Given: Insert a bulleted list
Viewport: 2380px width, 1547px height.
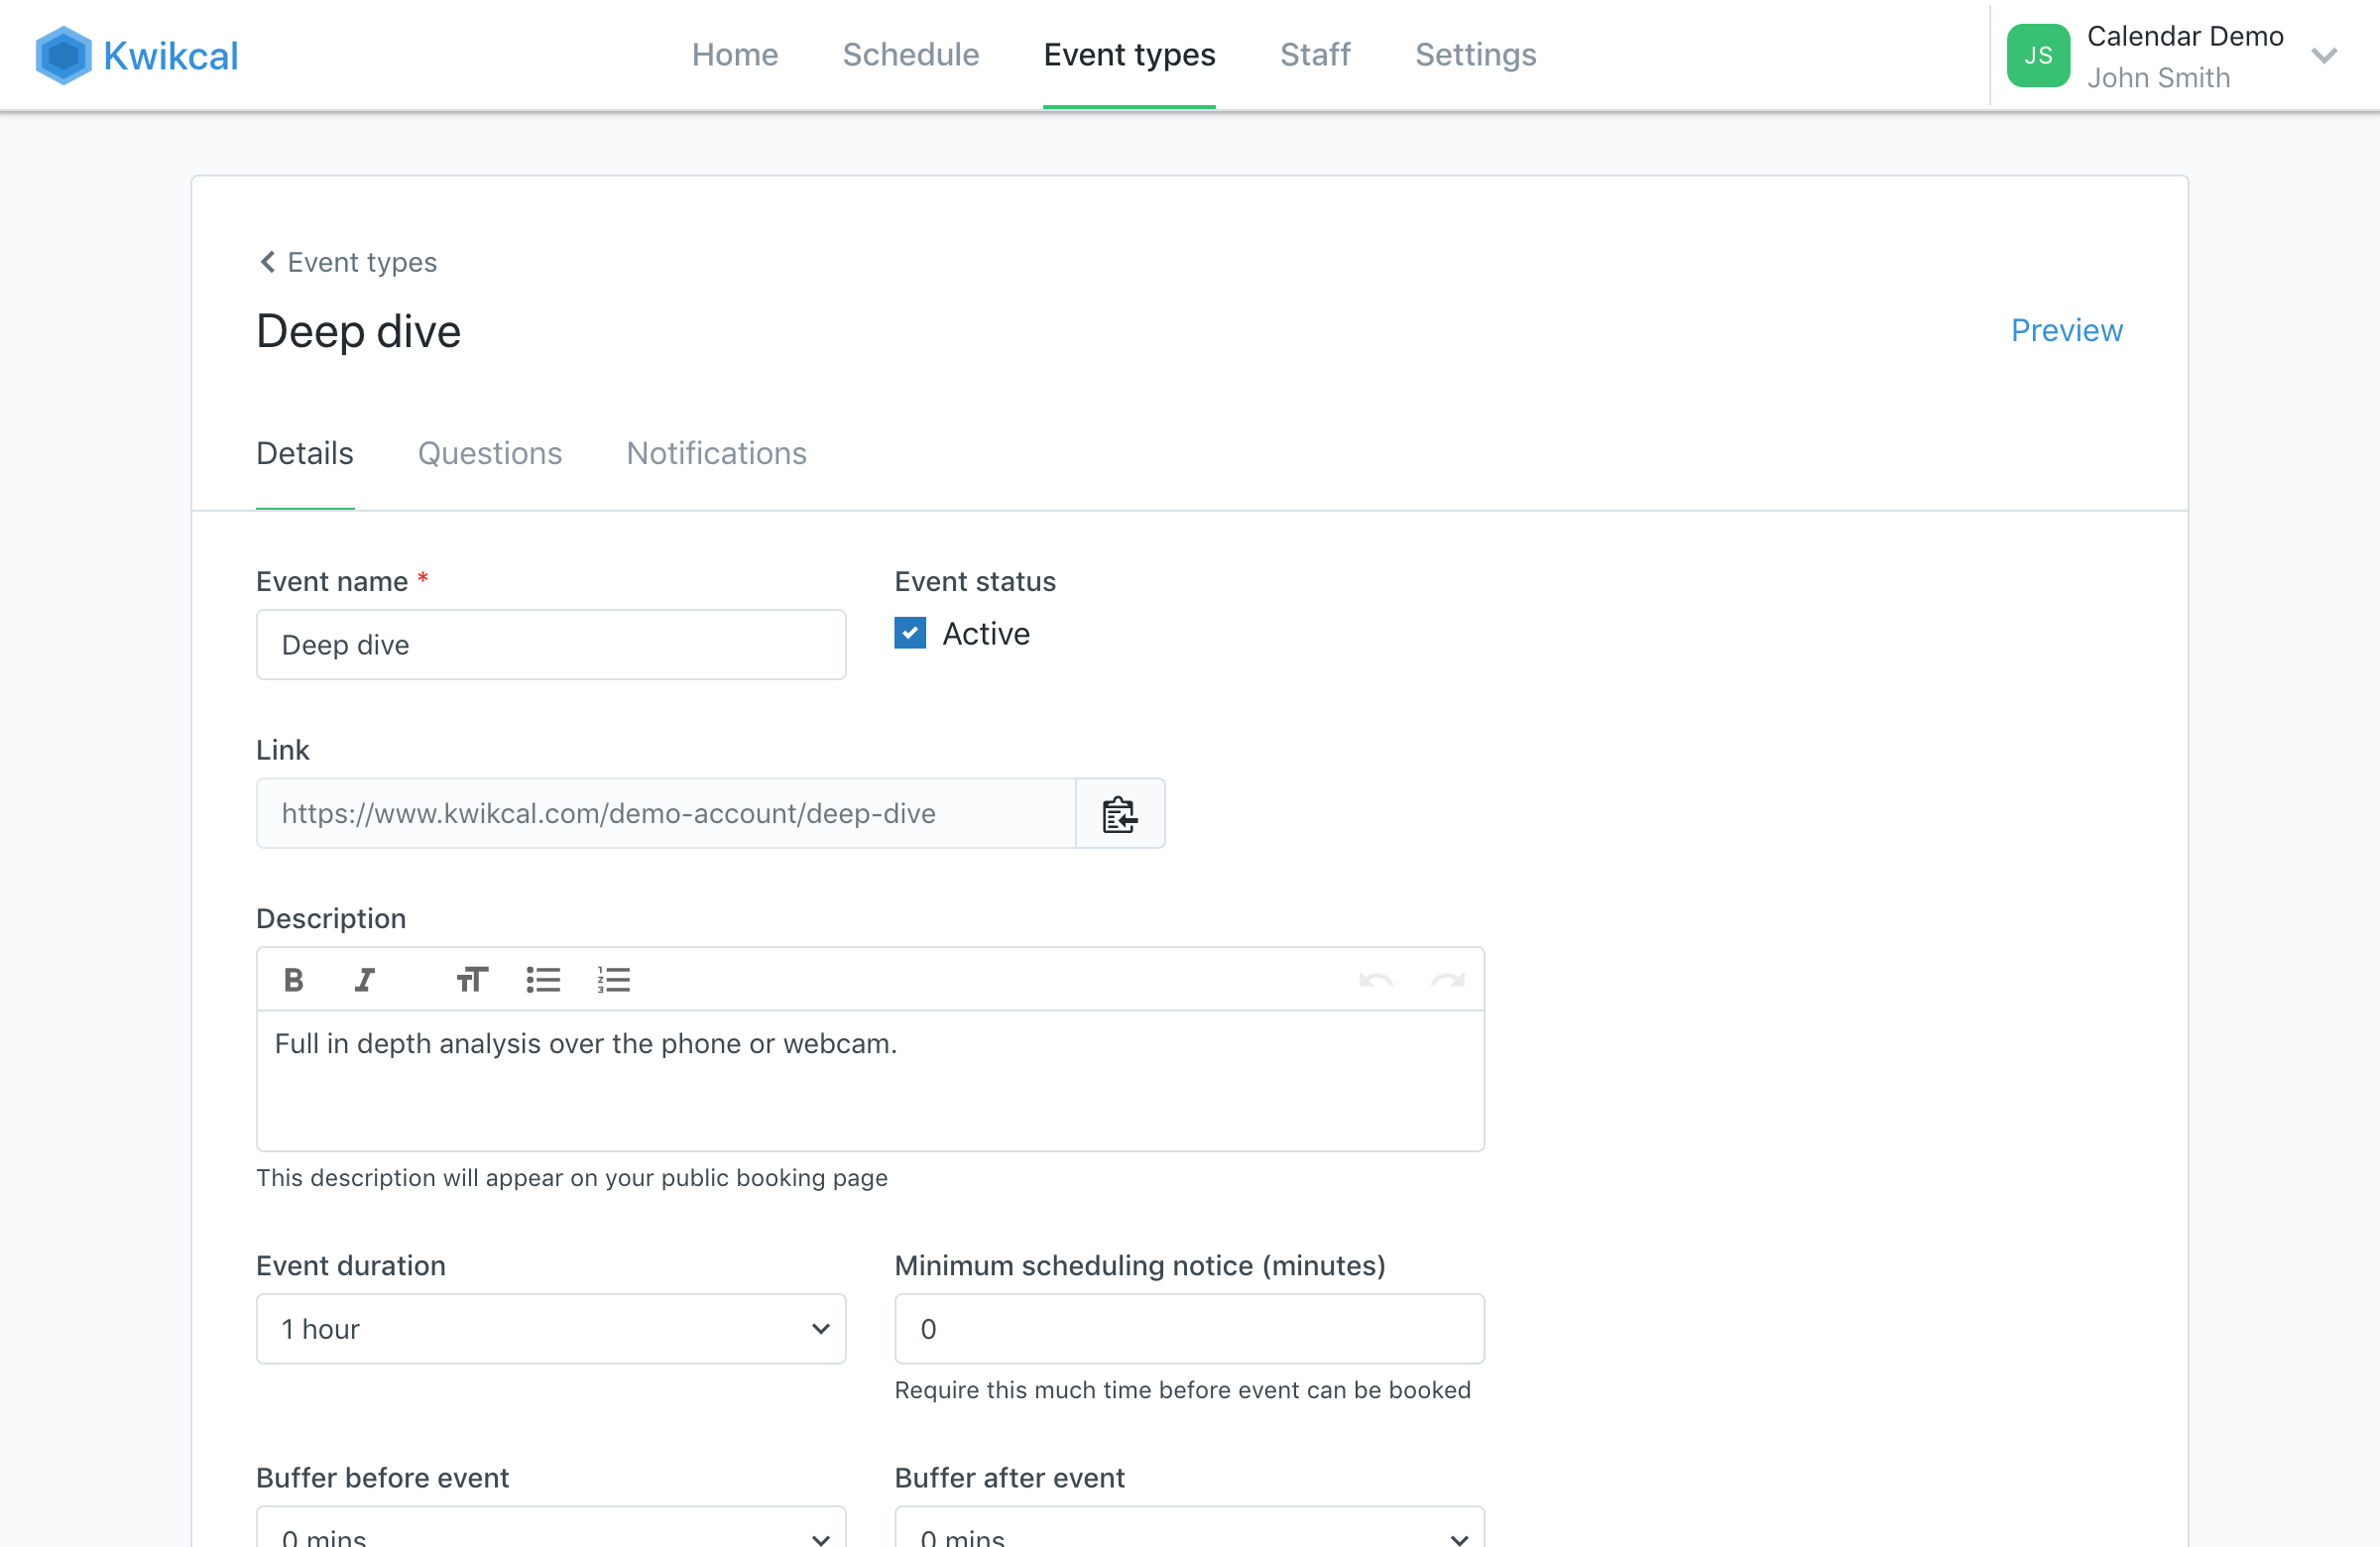Looking at the screenshot, I should tap(543, 980).
